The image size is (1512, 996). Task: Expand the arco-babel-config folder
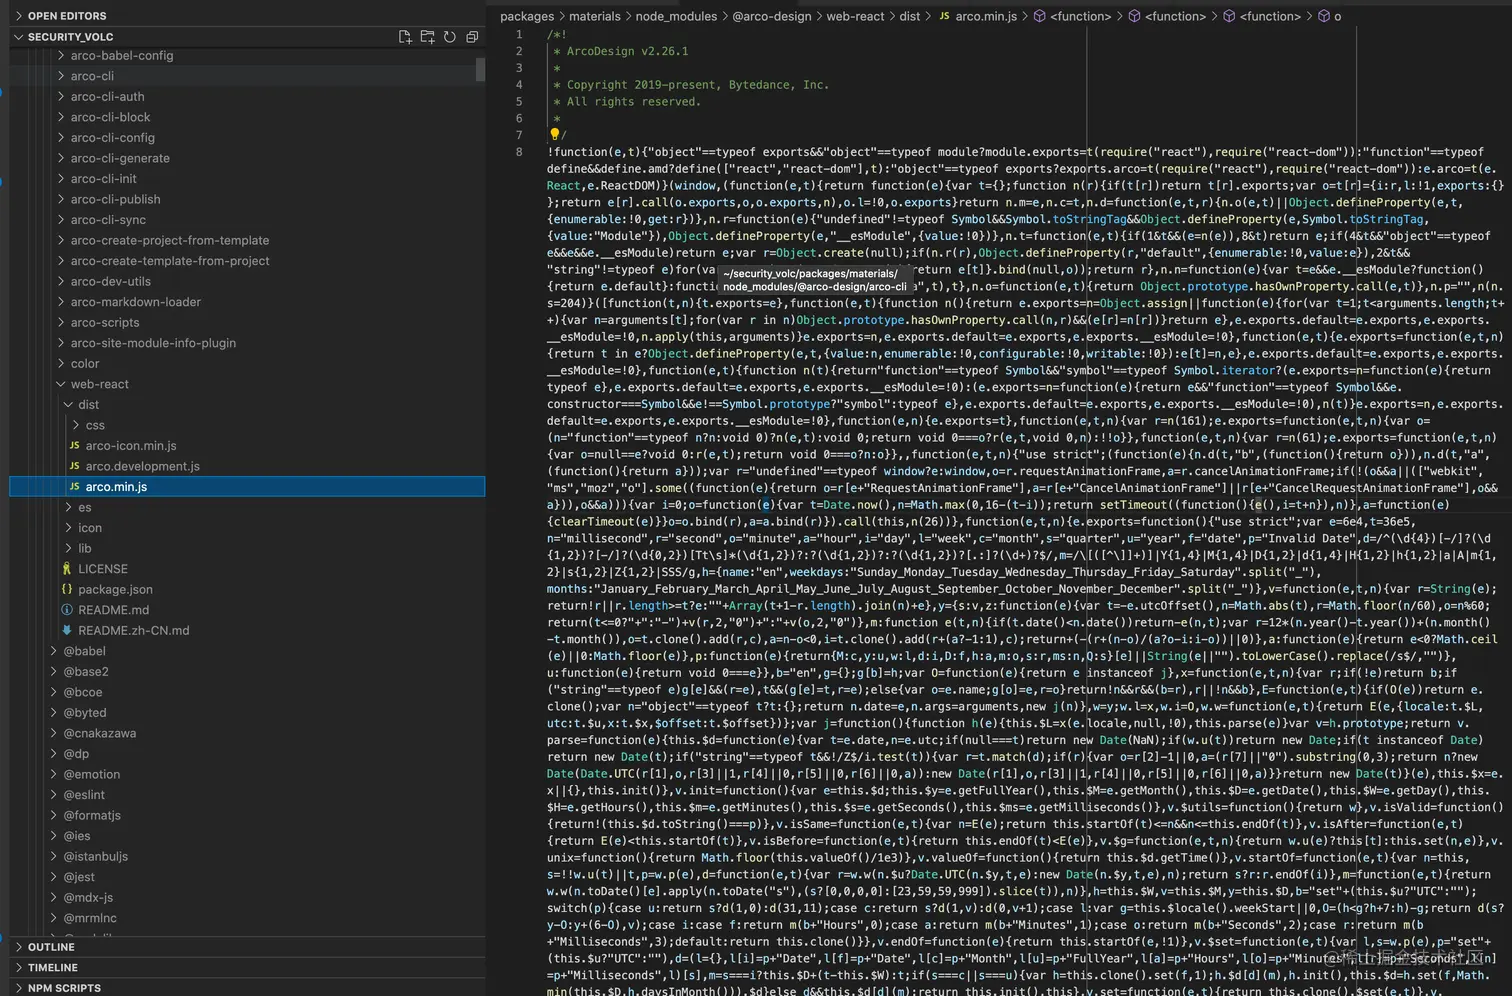click(x=61, y=56)
